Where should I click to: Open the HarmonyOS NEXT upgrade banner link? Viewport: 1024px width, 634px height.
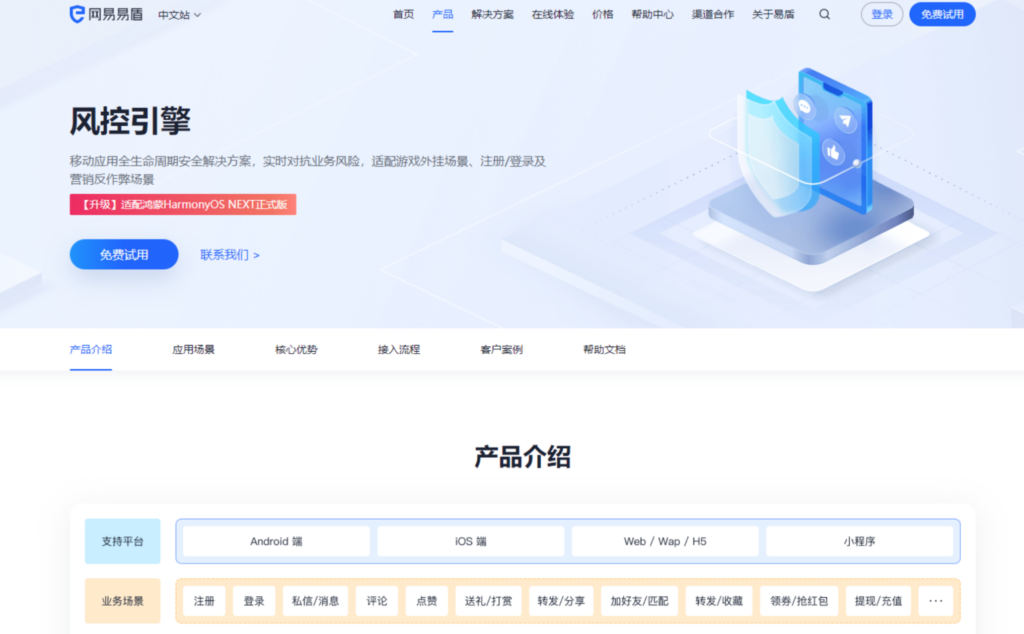tap(181, 204)
